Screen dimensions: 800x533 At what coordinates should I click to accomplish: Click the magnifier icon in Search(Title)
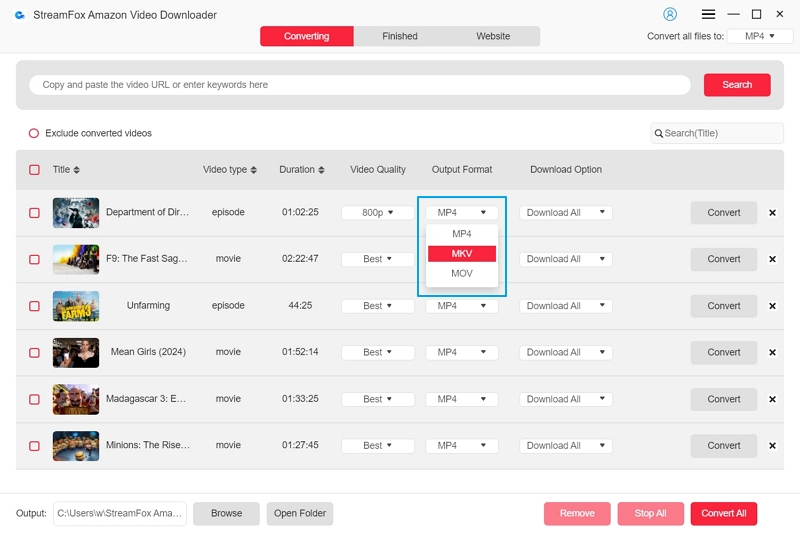tap(659, 134)
